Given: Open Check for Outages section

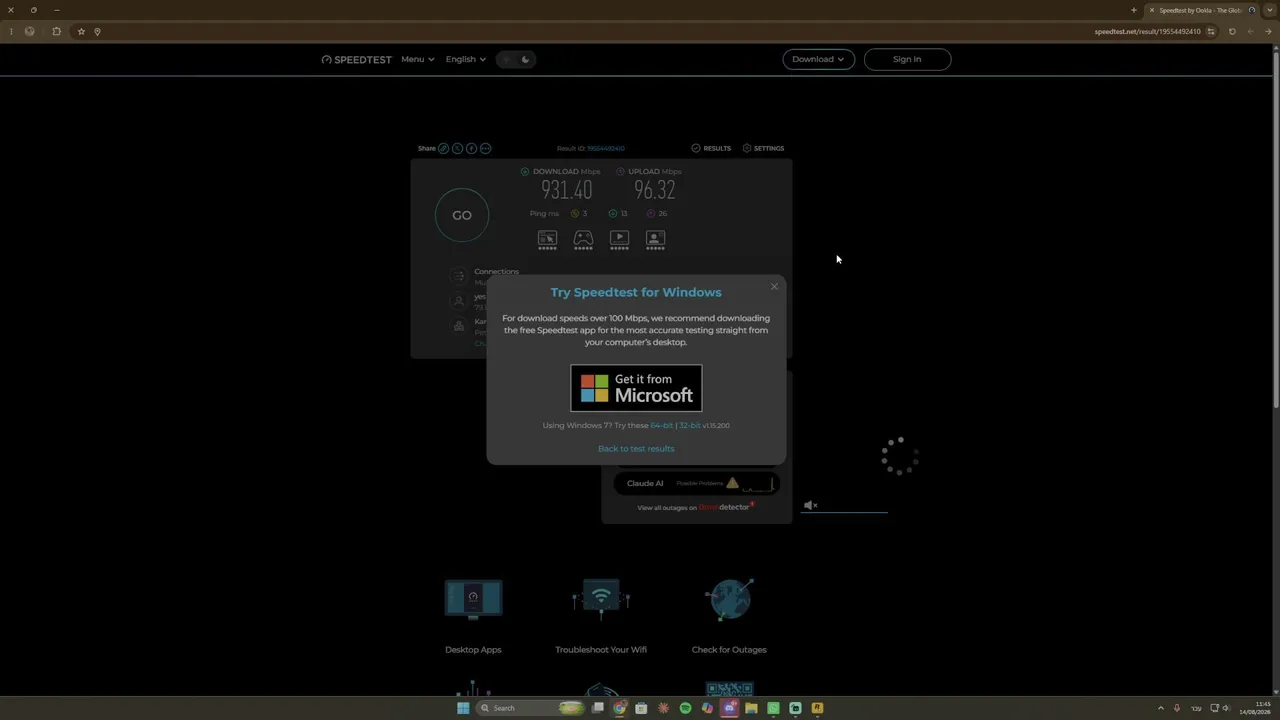Looking at the screenshot, I should (x=729, y=650).
